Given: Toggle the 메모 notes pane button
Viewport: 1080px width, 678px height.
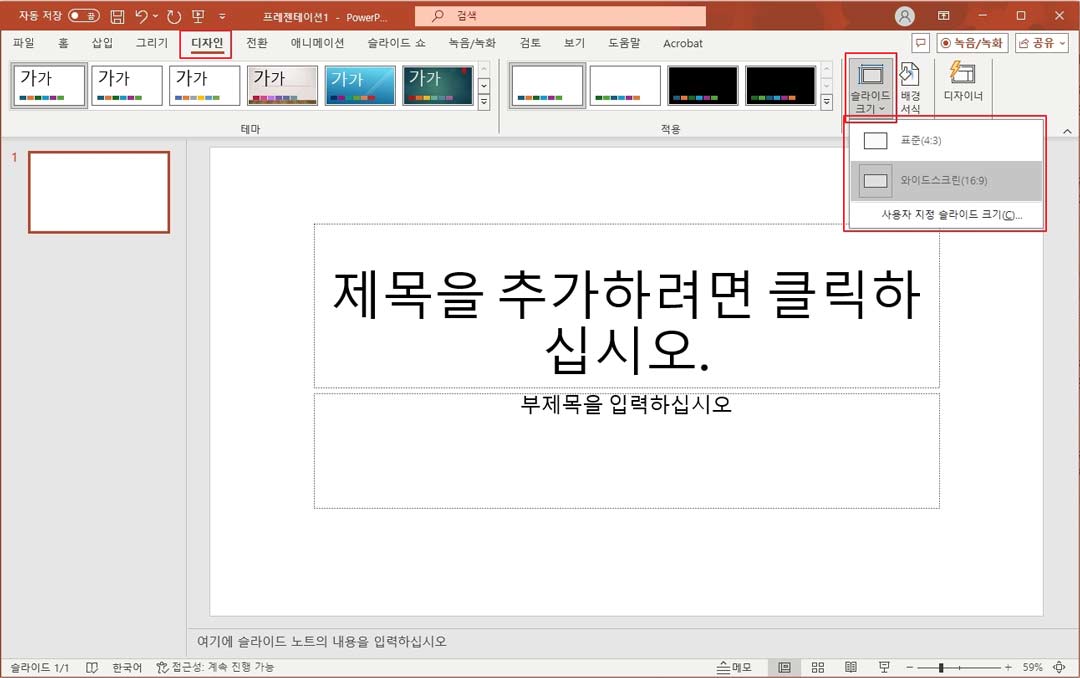Looking at the screenshot, I should coord(734,668).
